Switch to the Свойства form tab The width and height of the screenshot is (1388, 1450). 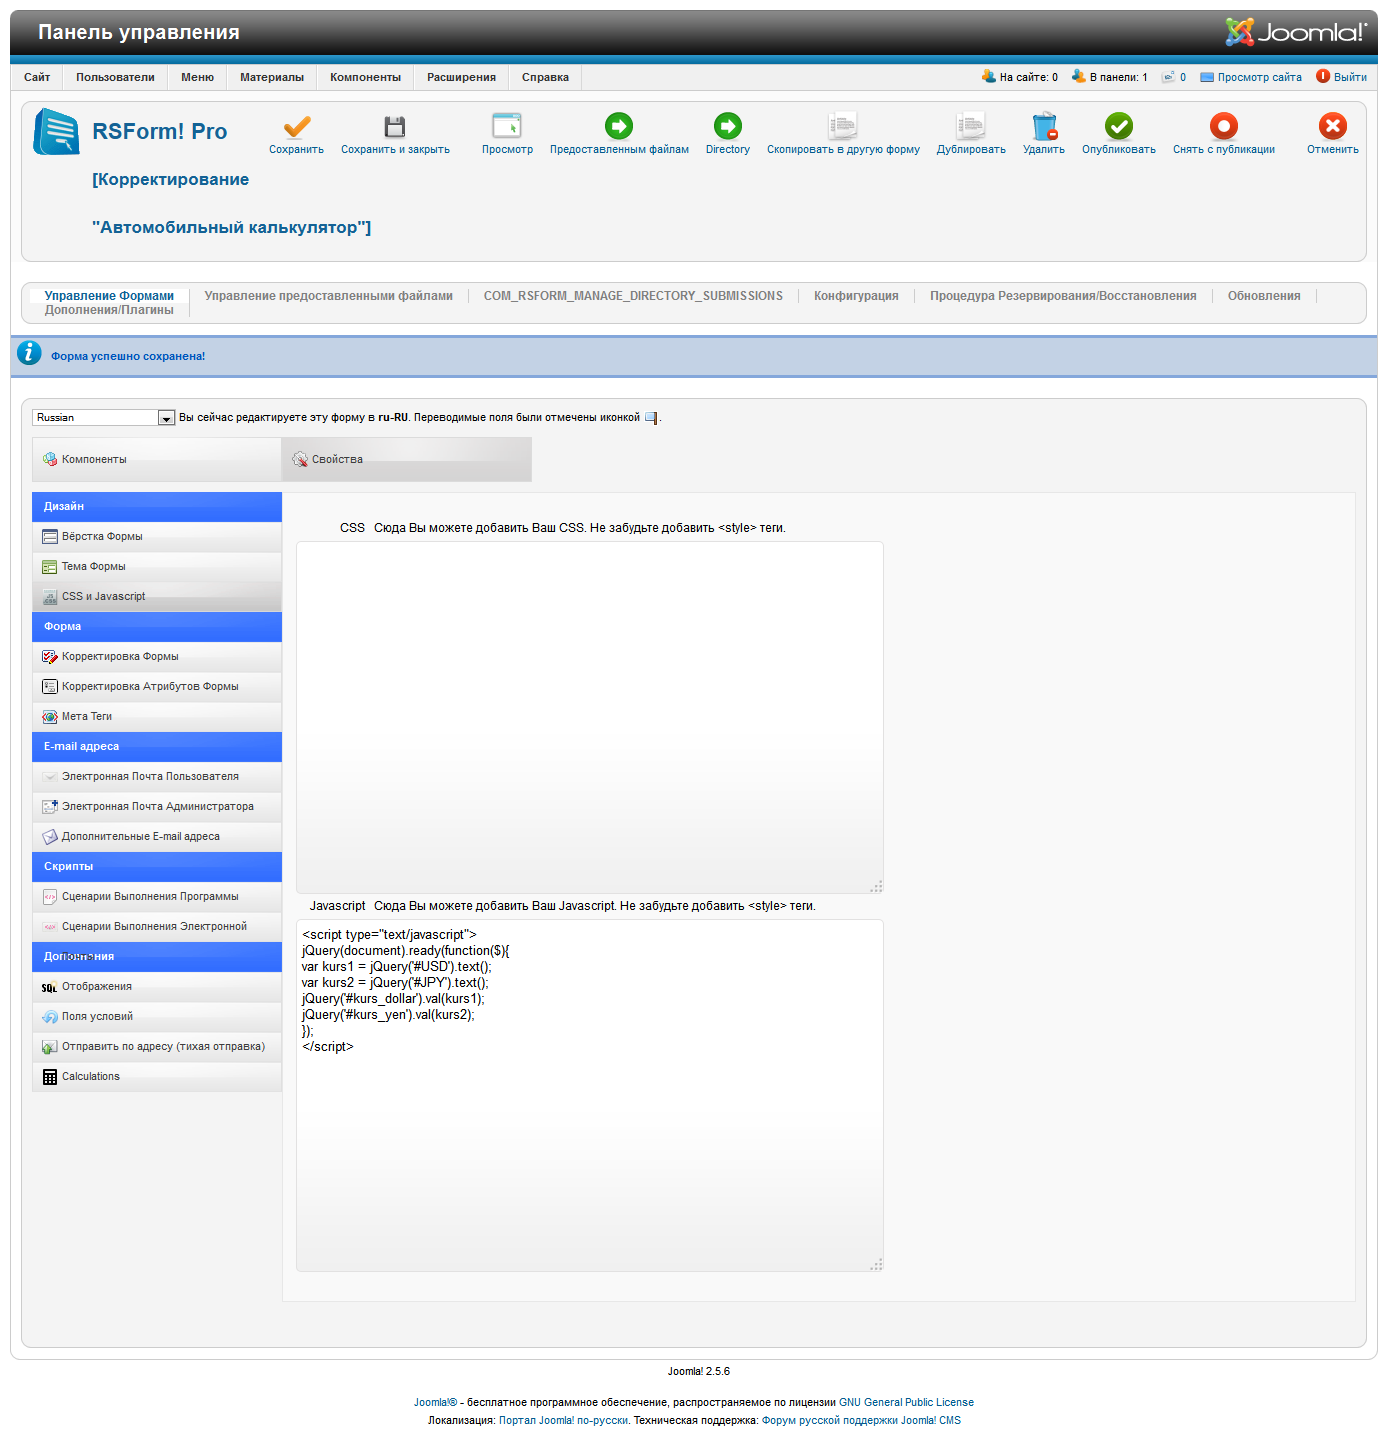pos(407,459)
